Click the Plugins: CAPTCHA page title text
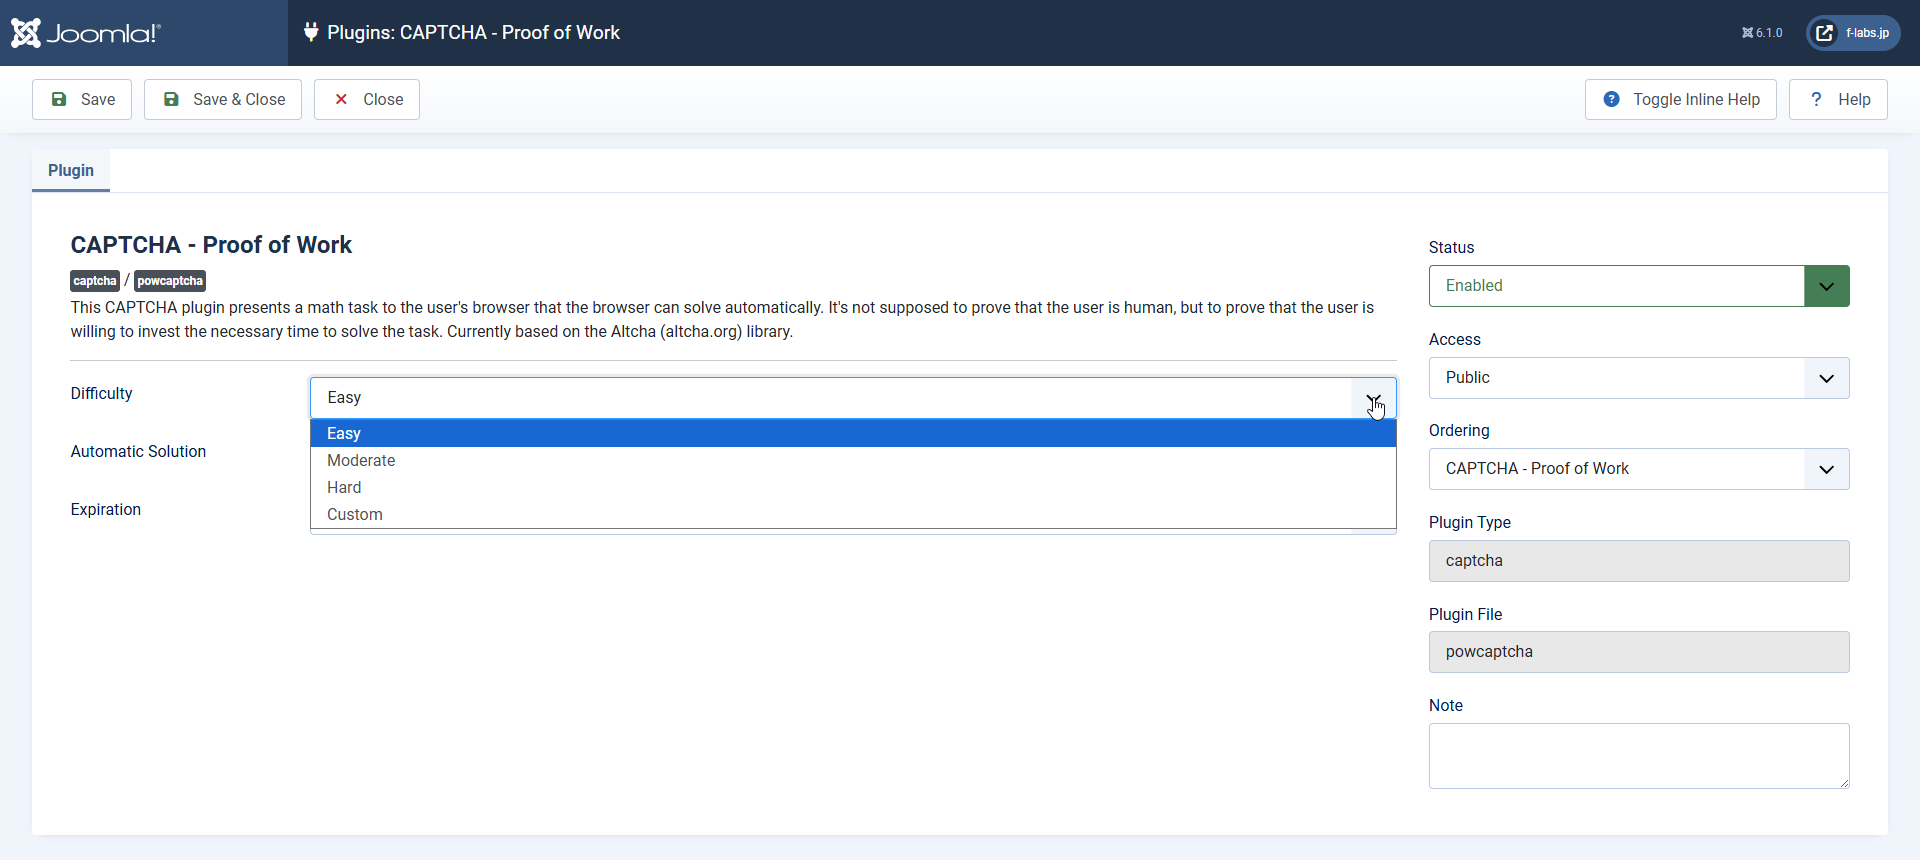This screenshot has width=1920, height=860. [x=473, y=32]
